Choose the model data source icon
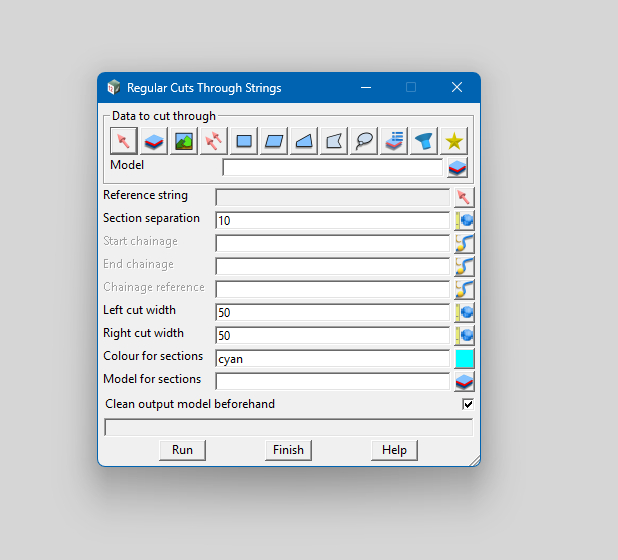Screen dimensions: 618x560 click(x=153, y=141)
